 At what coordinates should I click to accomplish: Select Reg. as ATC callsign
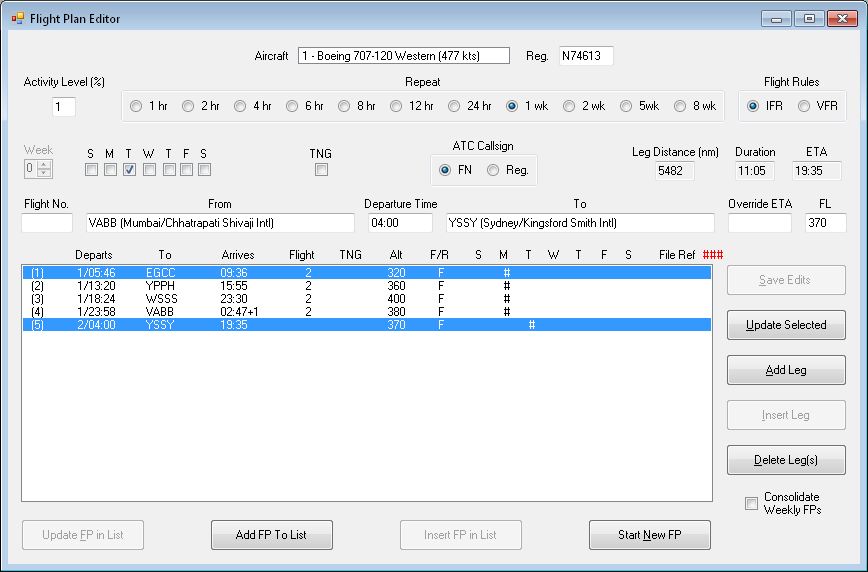pyautogui.click(x=493, y=171)
